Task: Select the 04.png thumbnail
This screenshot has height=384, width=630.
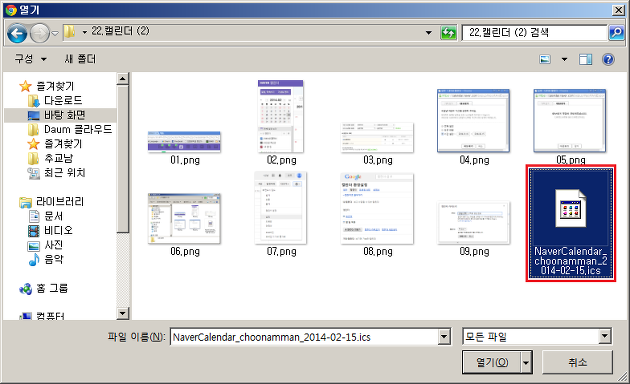Action: [x=473, y=121]
